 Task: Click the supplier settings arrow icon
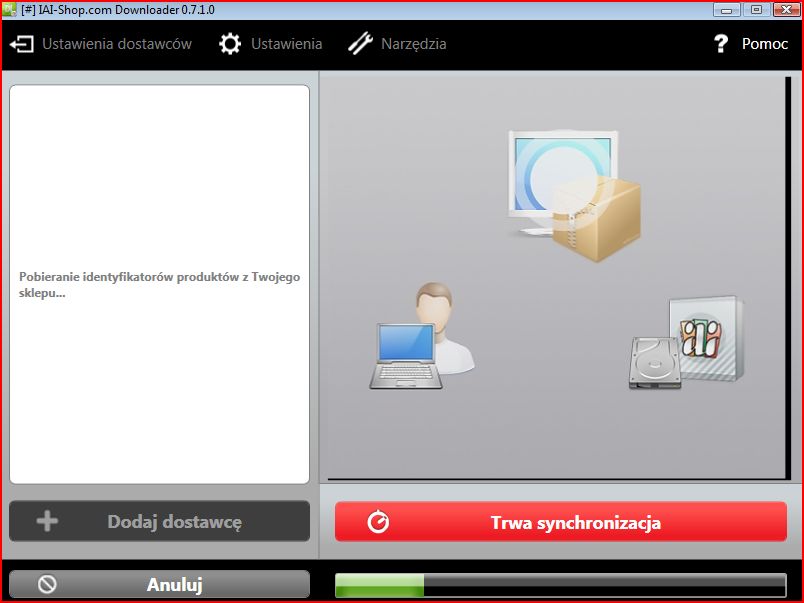[x=22, y=44]
